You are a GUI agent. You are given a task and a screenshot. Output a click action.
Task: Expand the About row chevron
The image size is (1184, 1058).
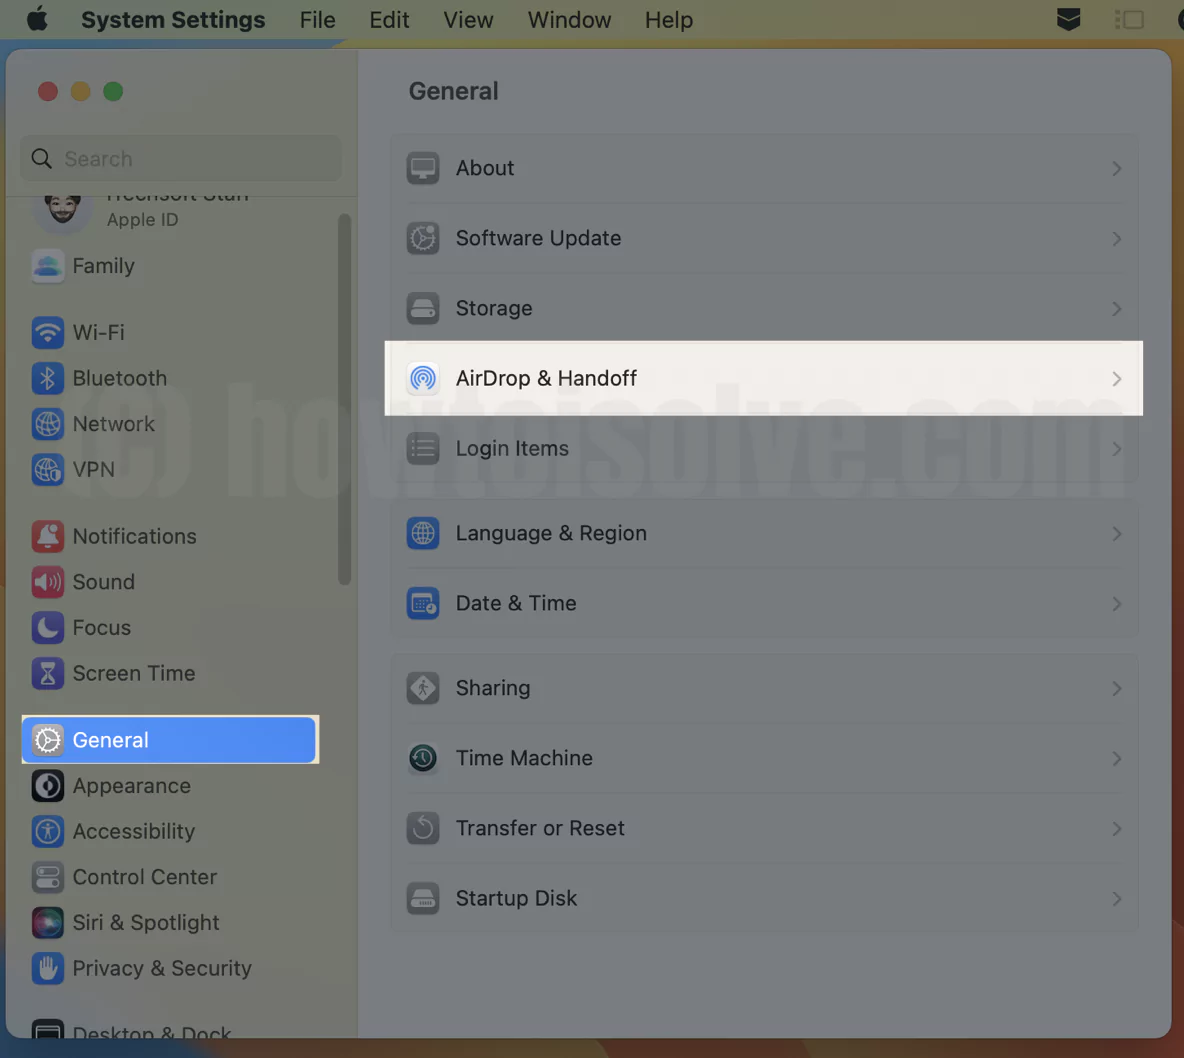click(x=1116, y=168)
